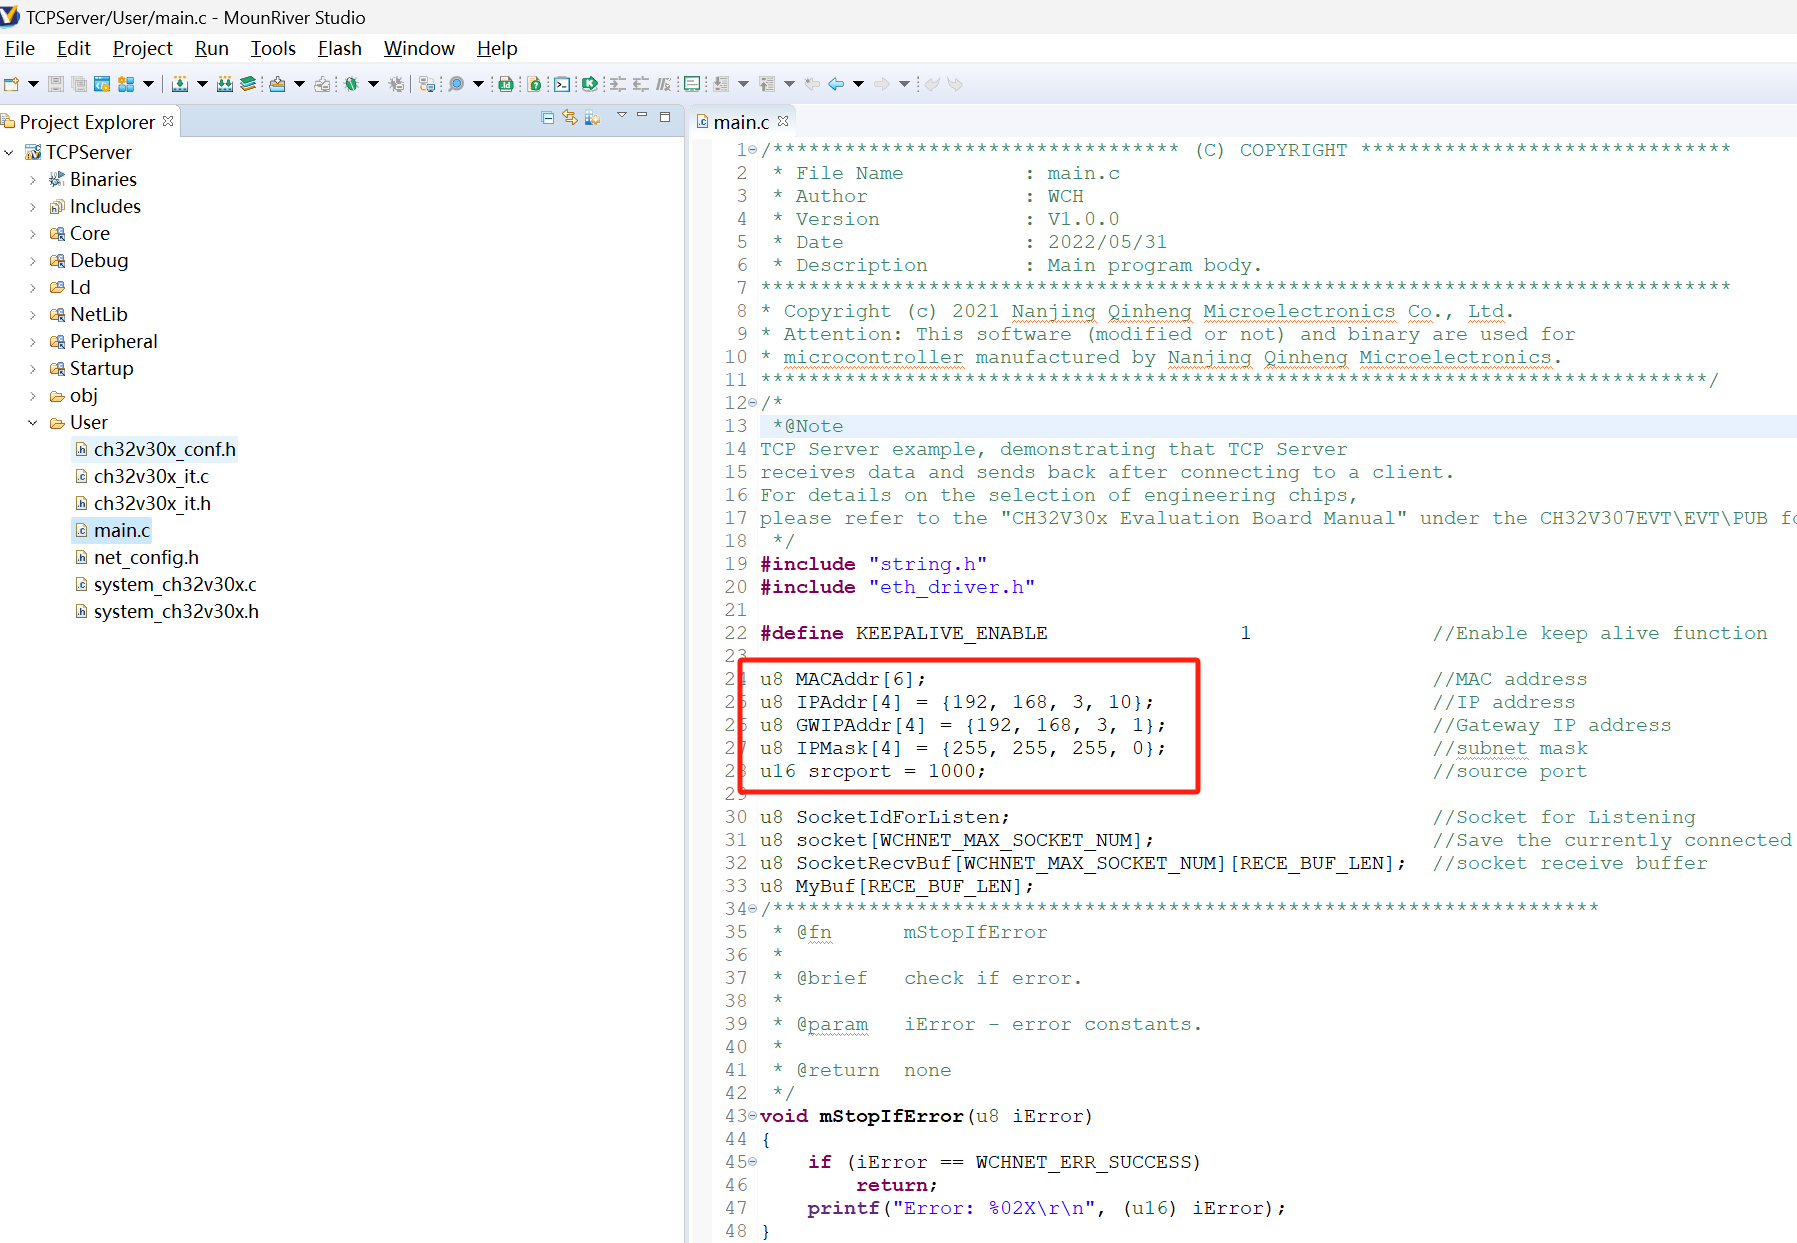This screenshot has height=1243, width=1797.
Task: Click the help document toolbar icon with question mark
Action: 534,84
